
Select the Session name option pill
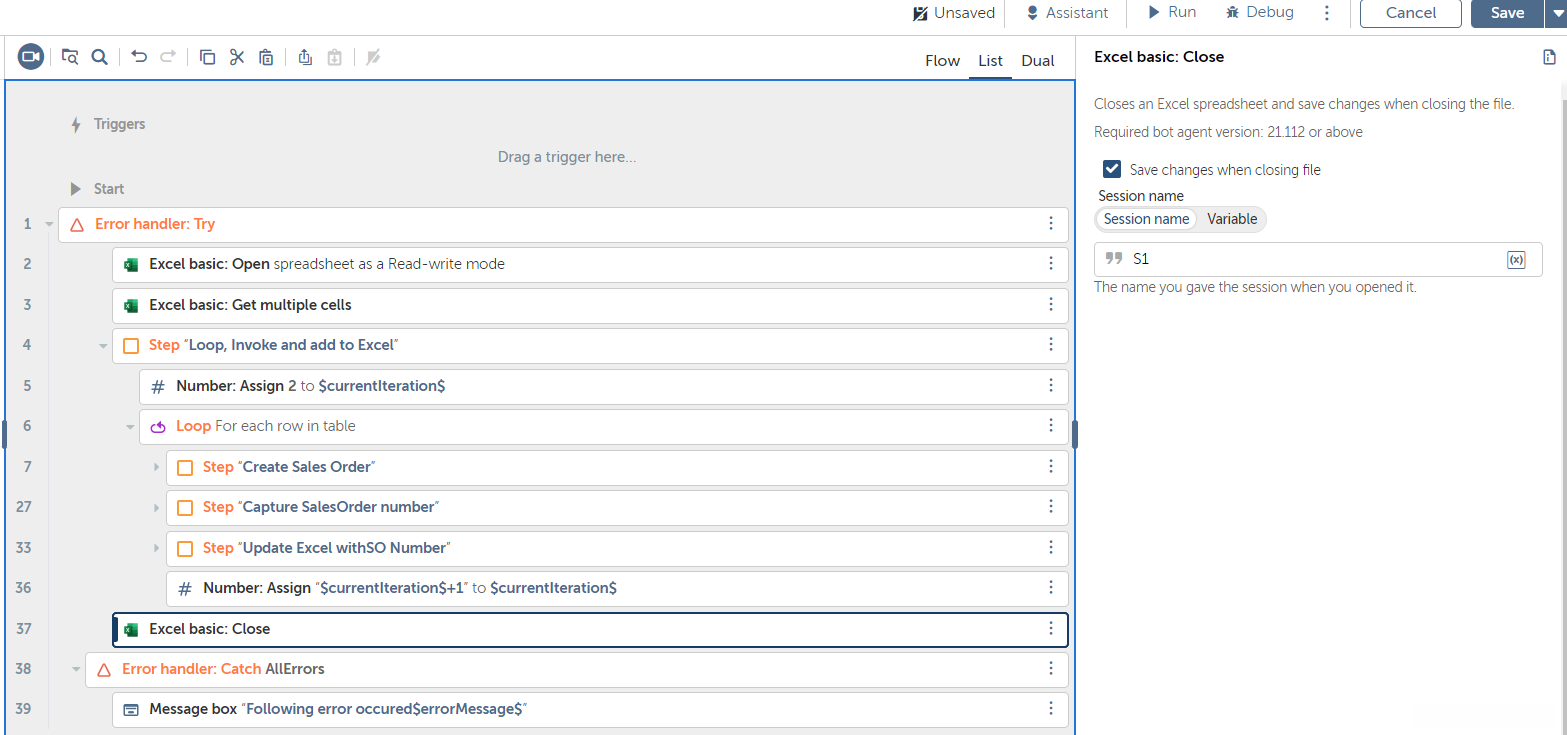[x=1146, y=219]
